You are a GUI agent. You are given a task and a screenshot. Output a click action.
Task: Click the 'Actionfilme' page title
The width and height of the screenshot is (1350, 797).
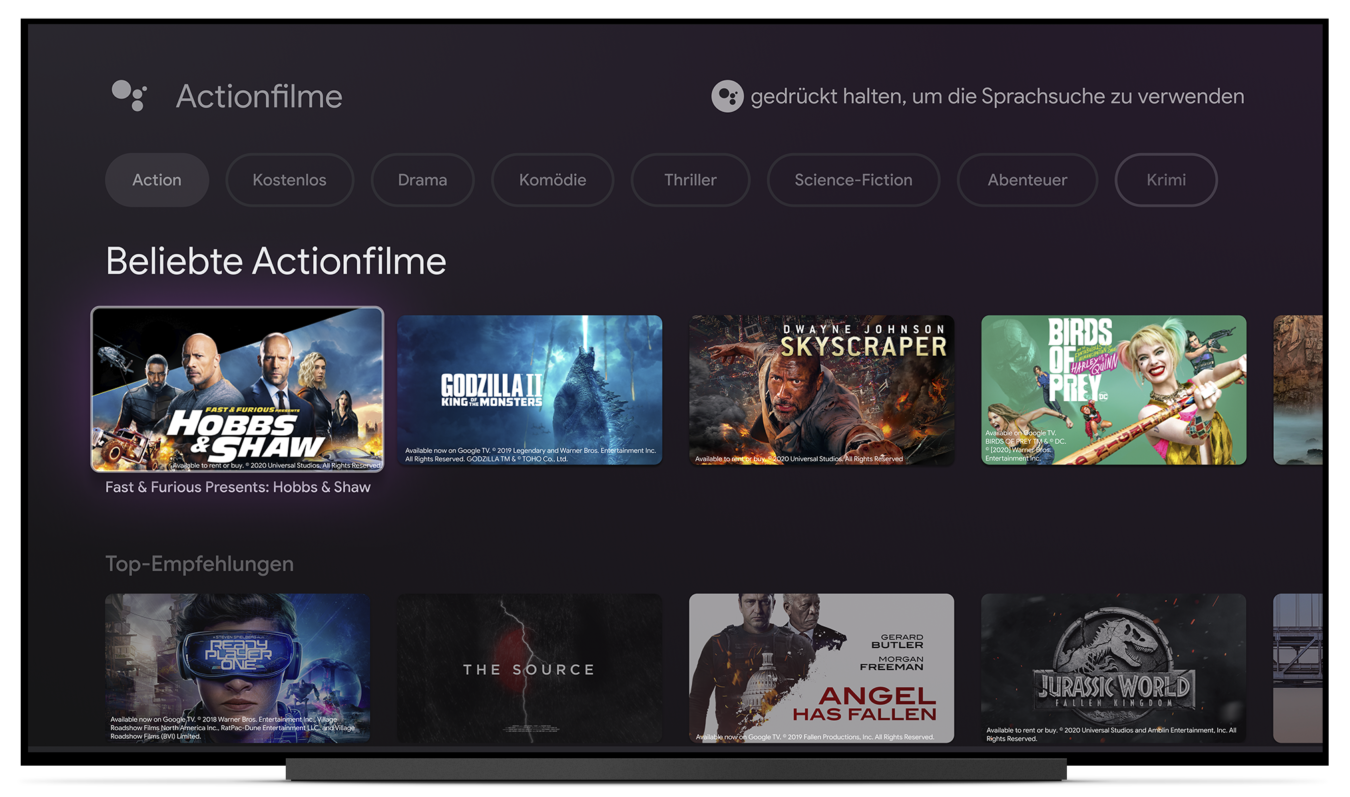pos(259,96)
